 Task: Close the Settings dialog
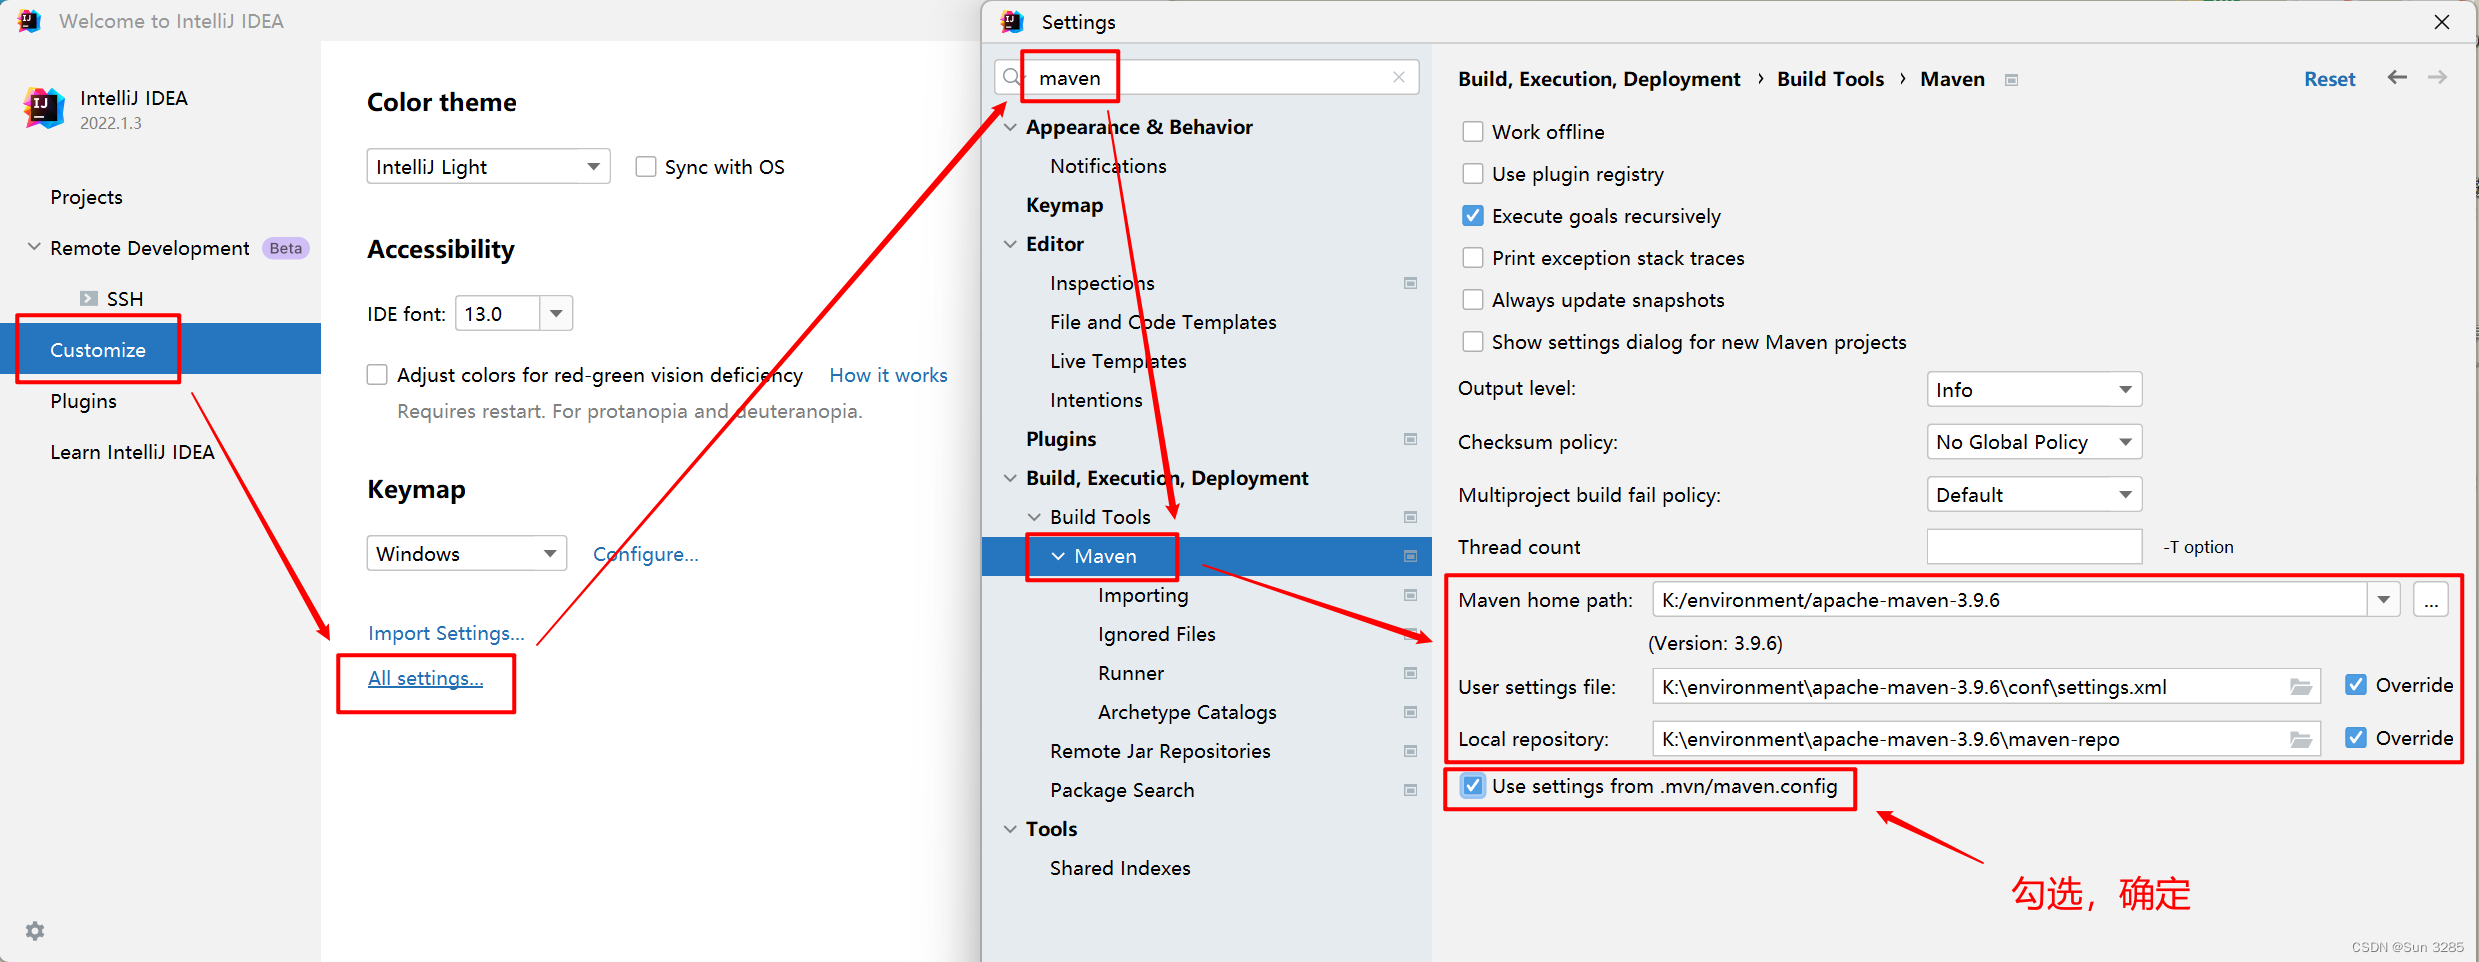(2441, 22)
